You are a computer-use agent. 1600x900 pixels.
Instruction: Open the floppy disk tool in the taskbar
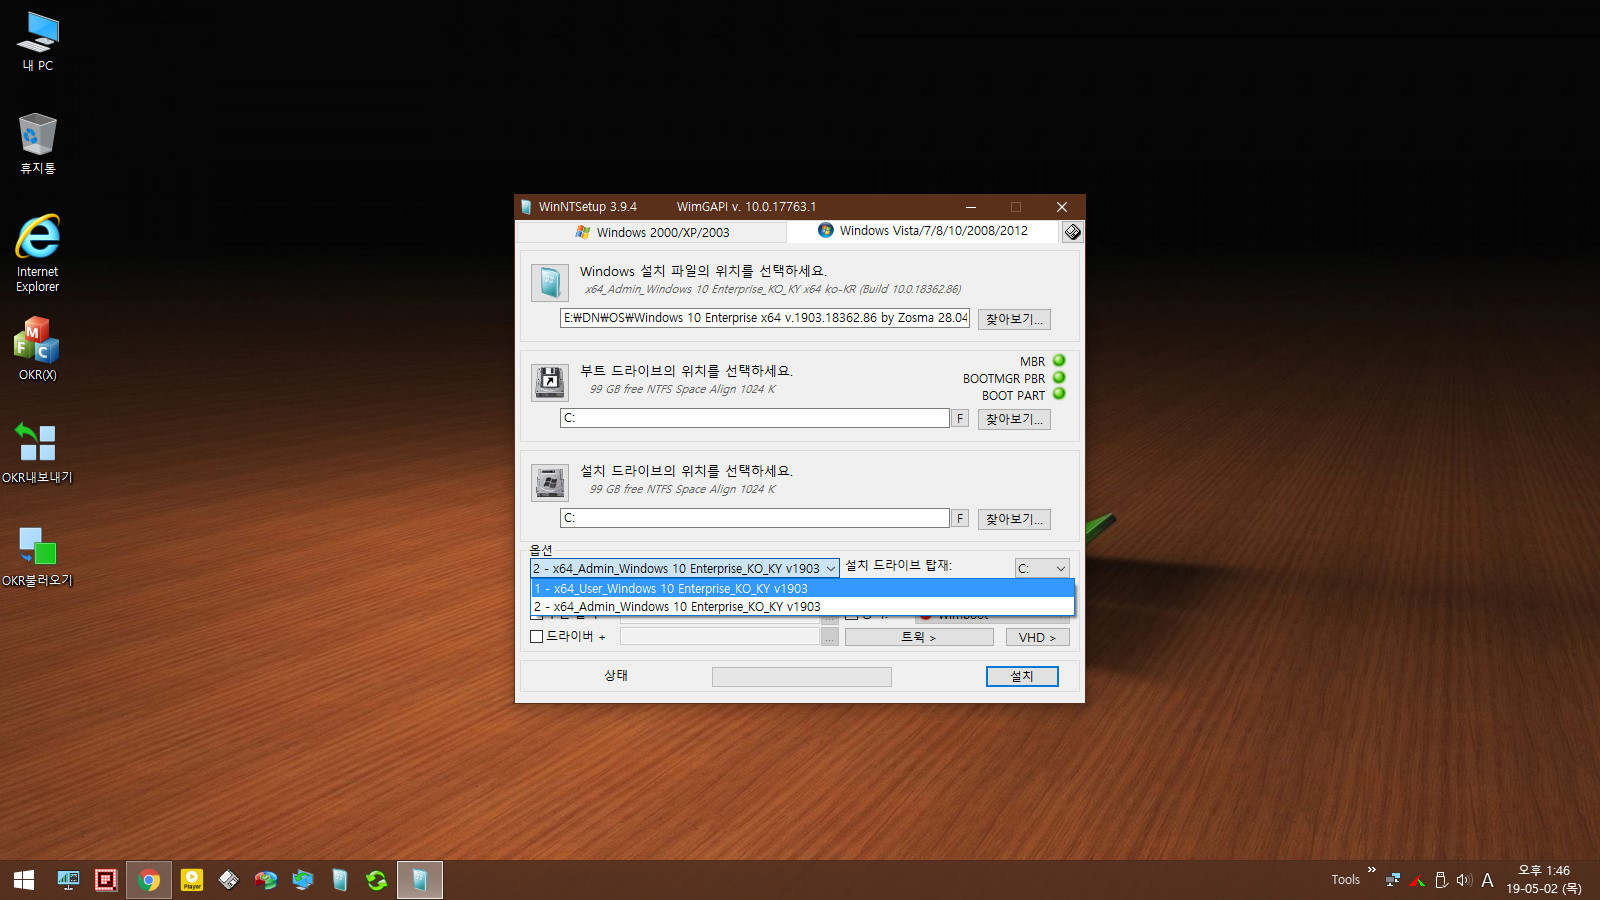point(229,880)
